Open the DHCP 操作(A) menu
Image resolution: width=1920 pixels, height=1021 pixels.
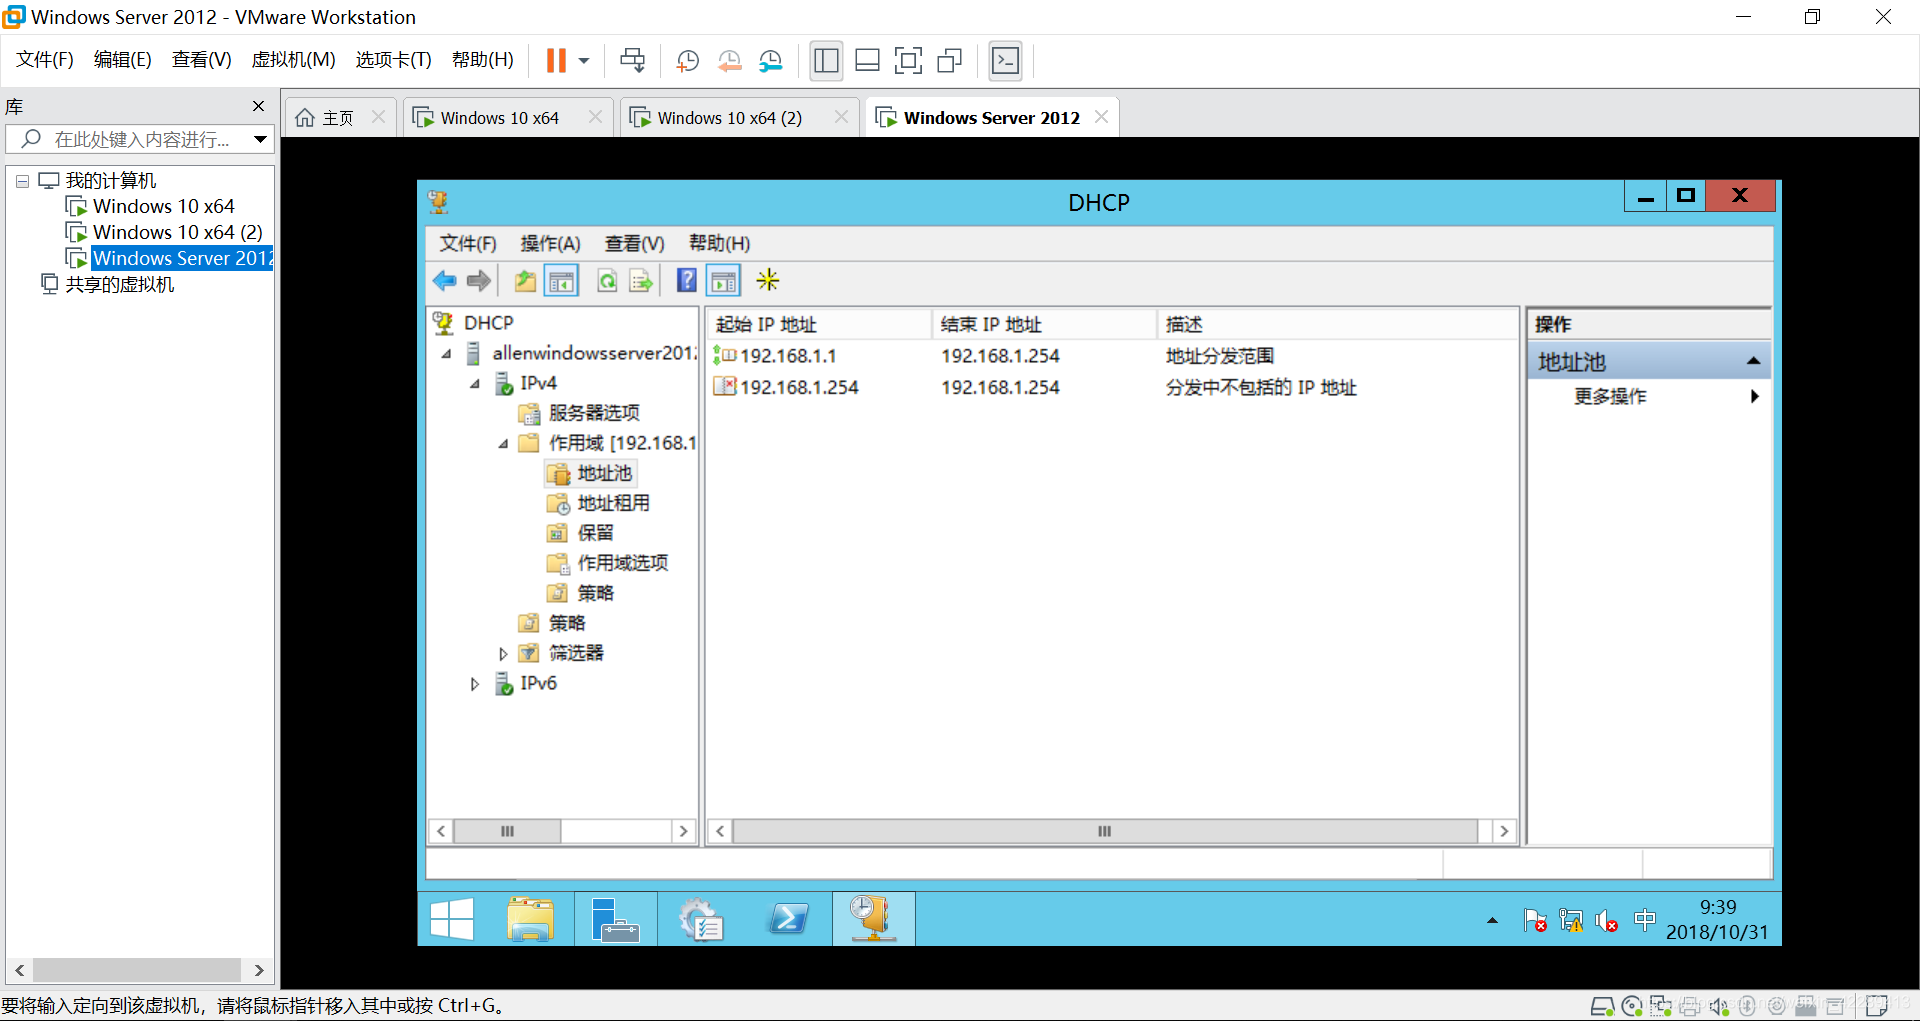[550, 244]
